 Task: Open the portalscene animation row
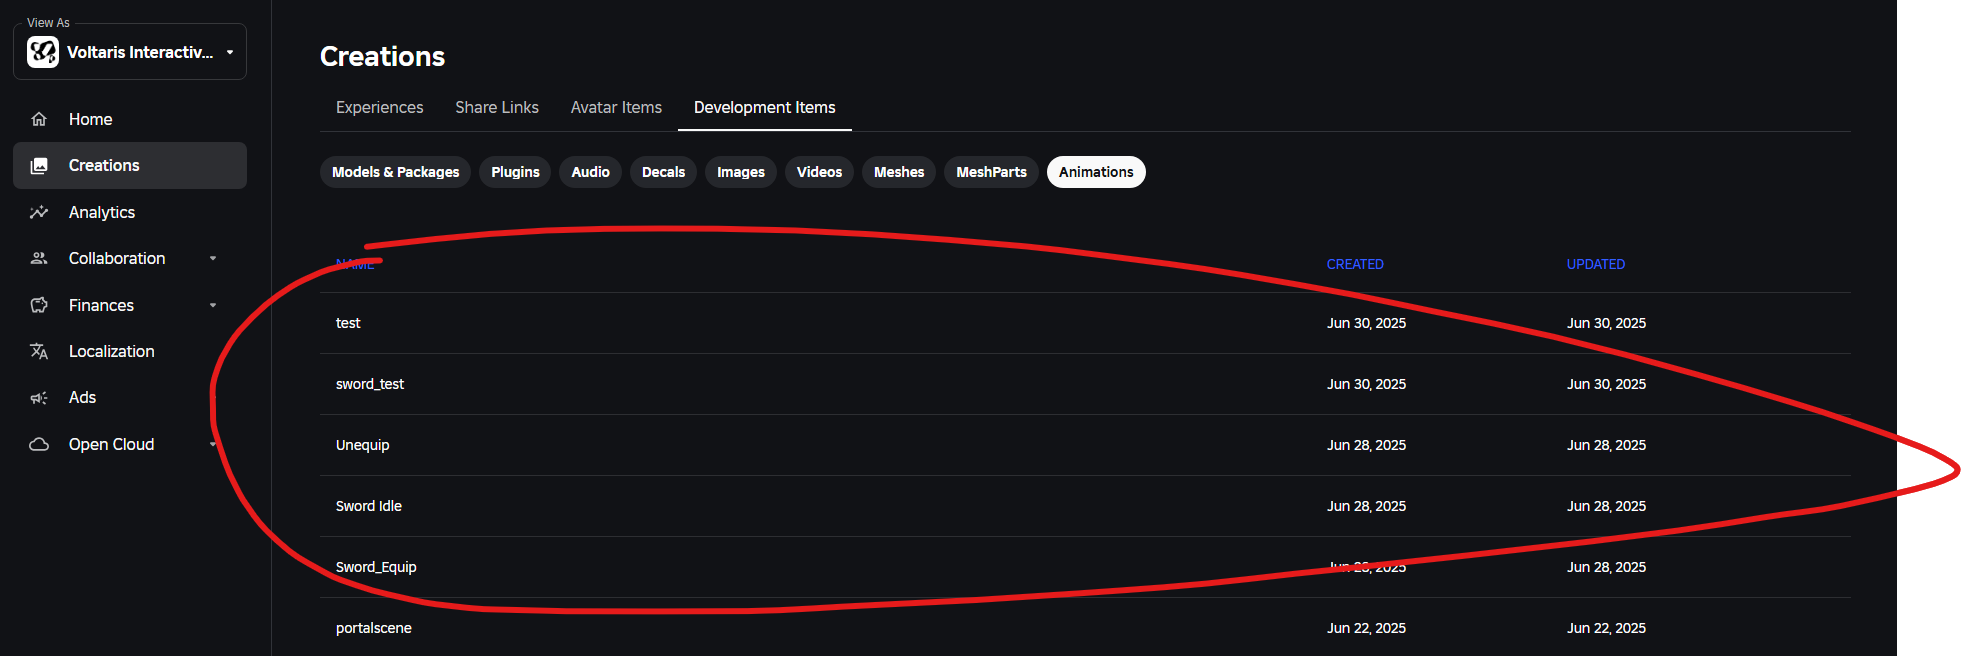coord(1085,628)
